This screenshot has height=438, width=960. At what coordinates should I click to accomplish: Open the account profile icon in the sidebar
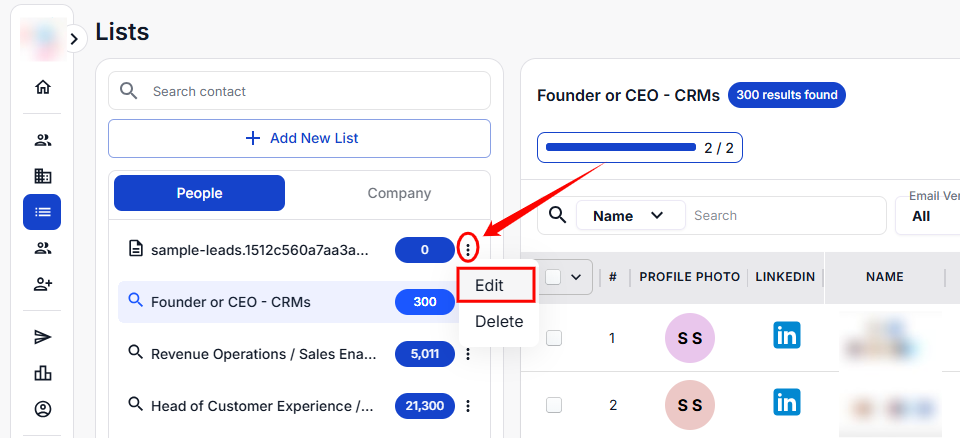click(42, 409)
